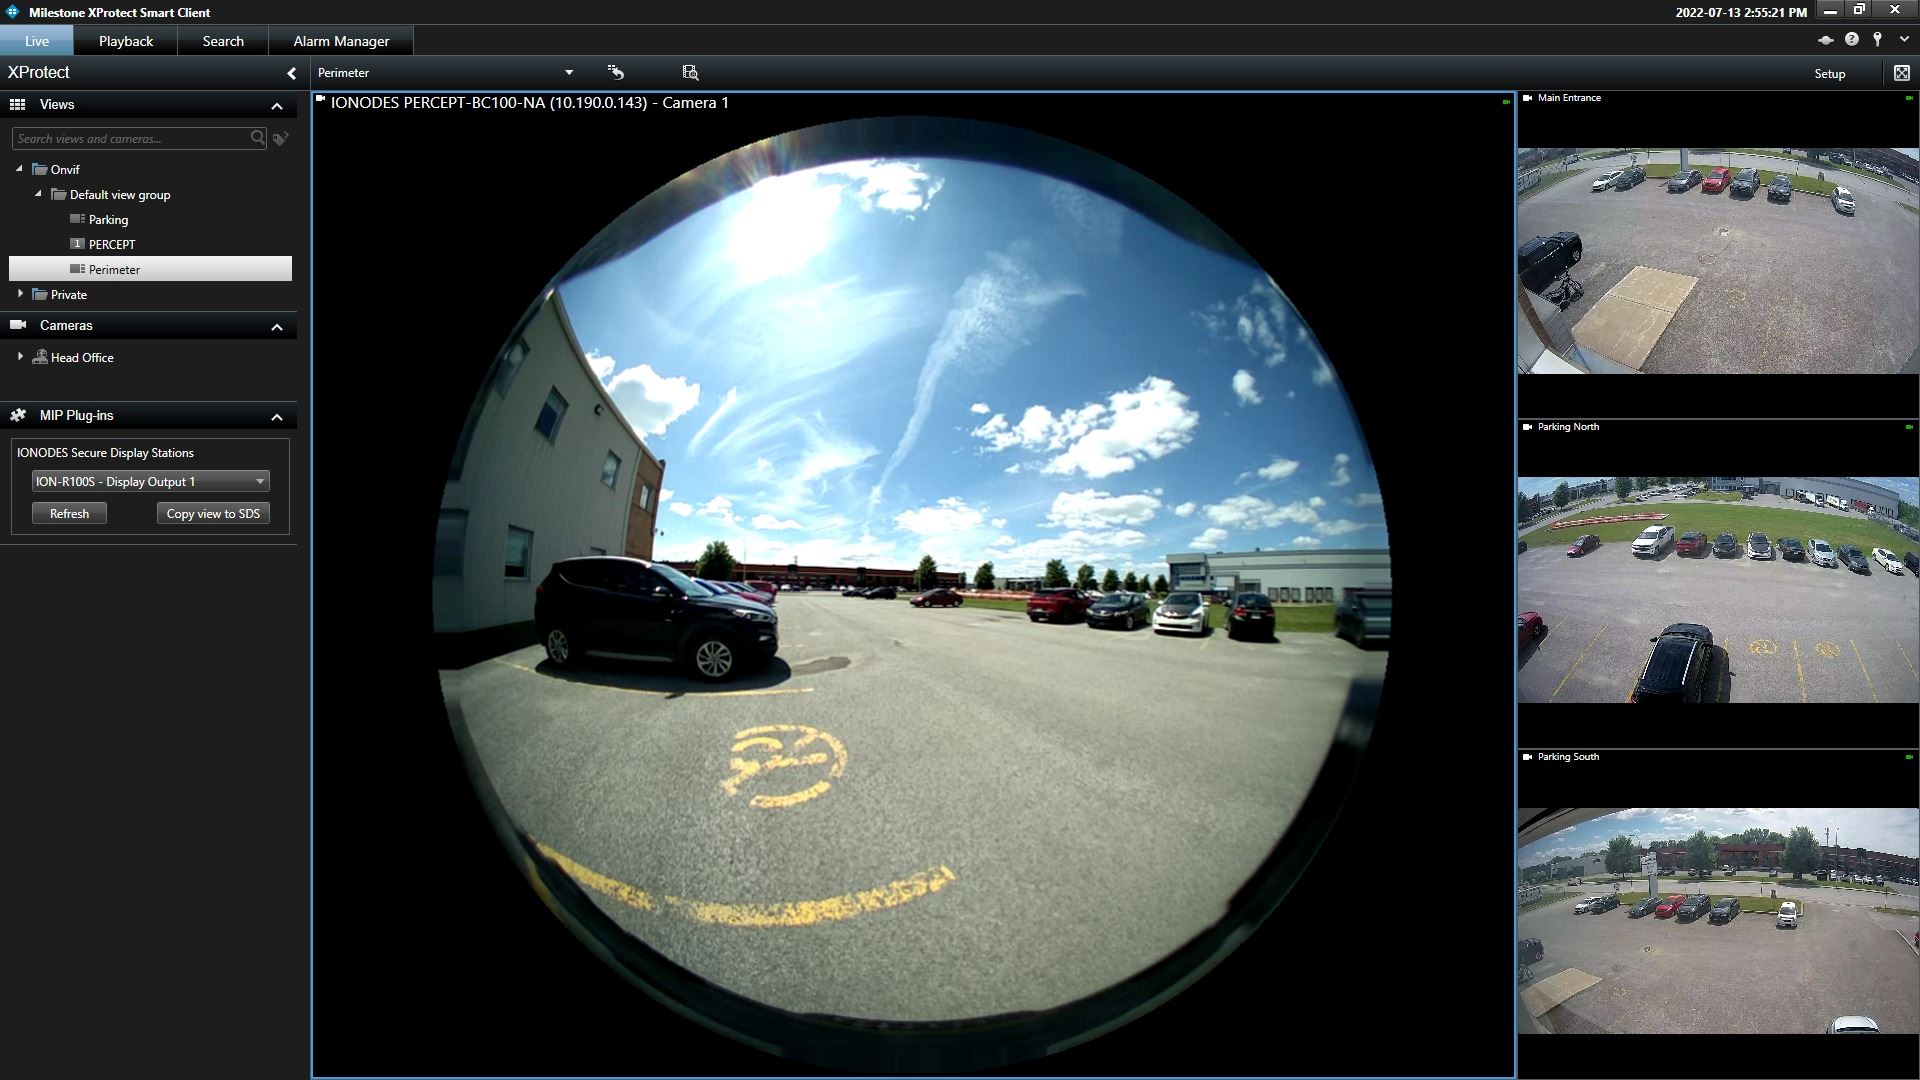Click the Parking South label text

coord(1568,757)
